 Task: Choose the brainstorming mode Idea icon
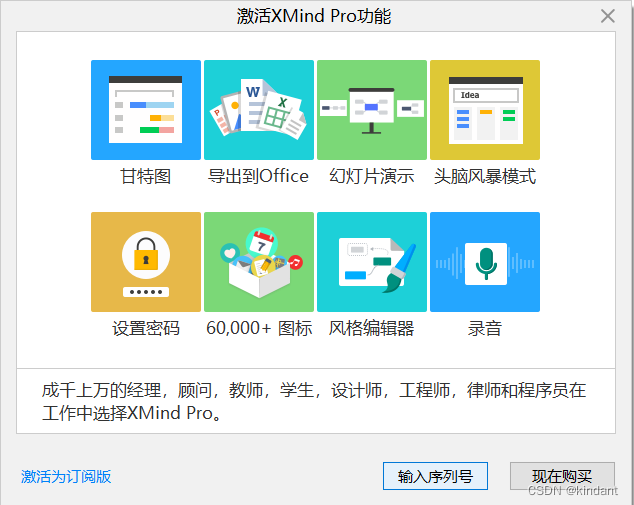pos(485,110)
